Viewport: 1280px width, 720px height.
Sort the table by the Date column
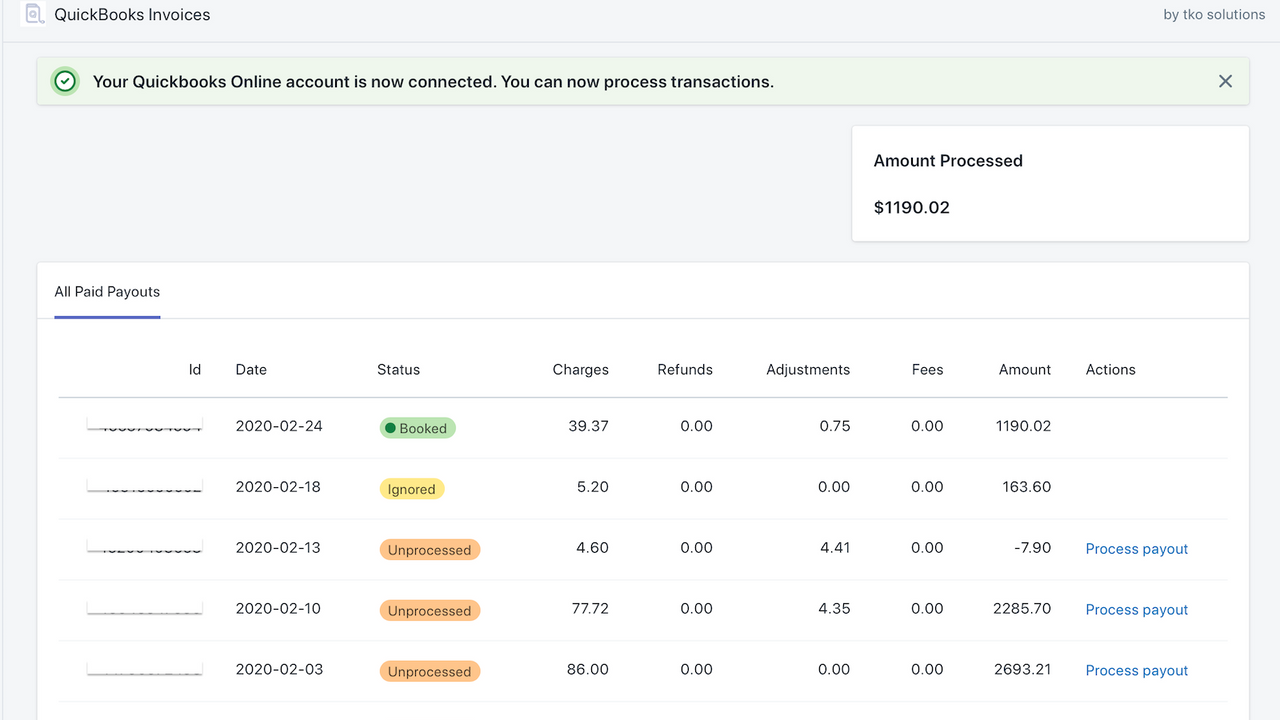point(251,369)
